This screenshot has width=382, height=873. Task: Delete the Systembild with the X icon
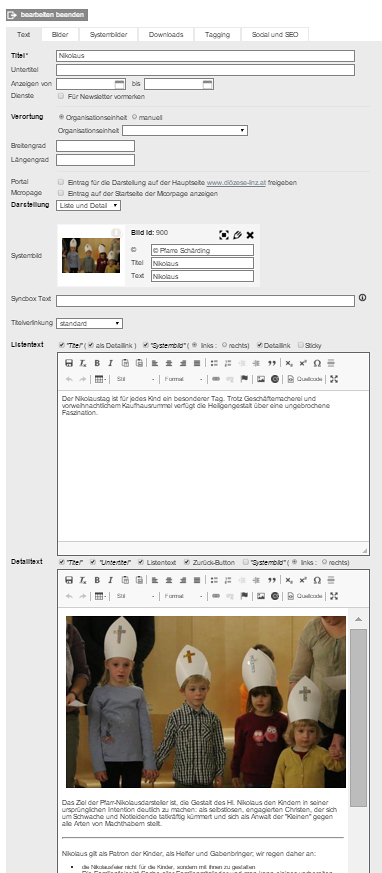pos(250,235)
